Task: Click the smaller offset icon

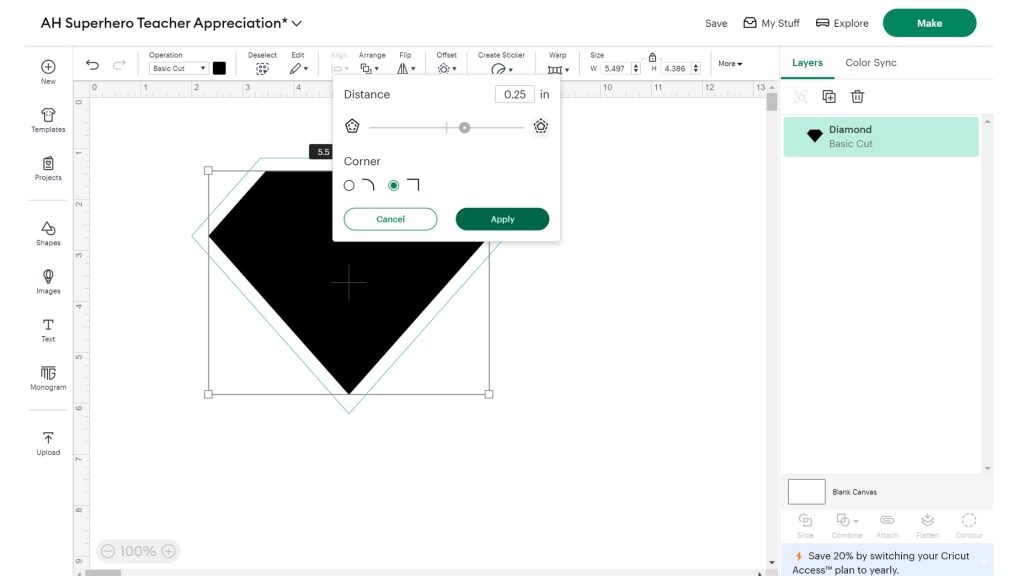Action: pyautogui.click(x=352, y=126)
